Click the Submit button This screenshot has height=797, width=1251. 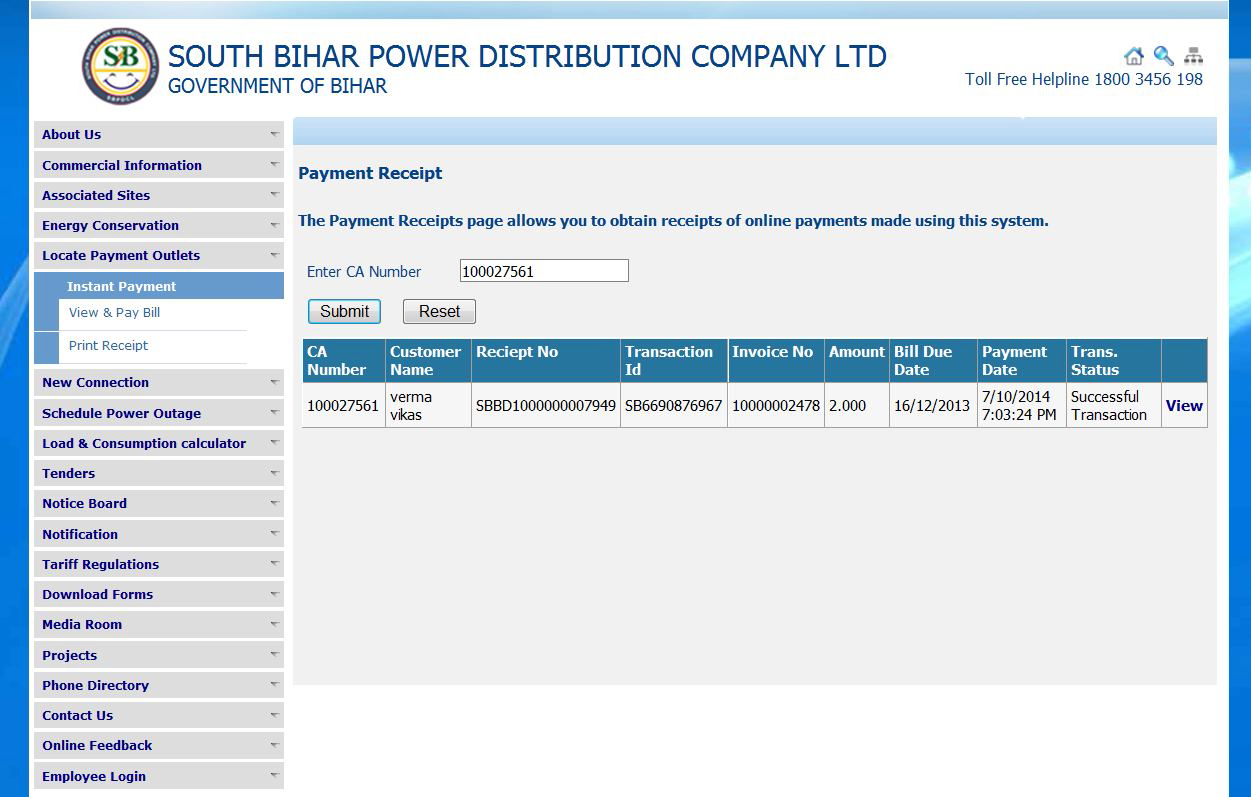(x=344, y=311)
